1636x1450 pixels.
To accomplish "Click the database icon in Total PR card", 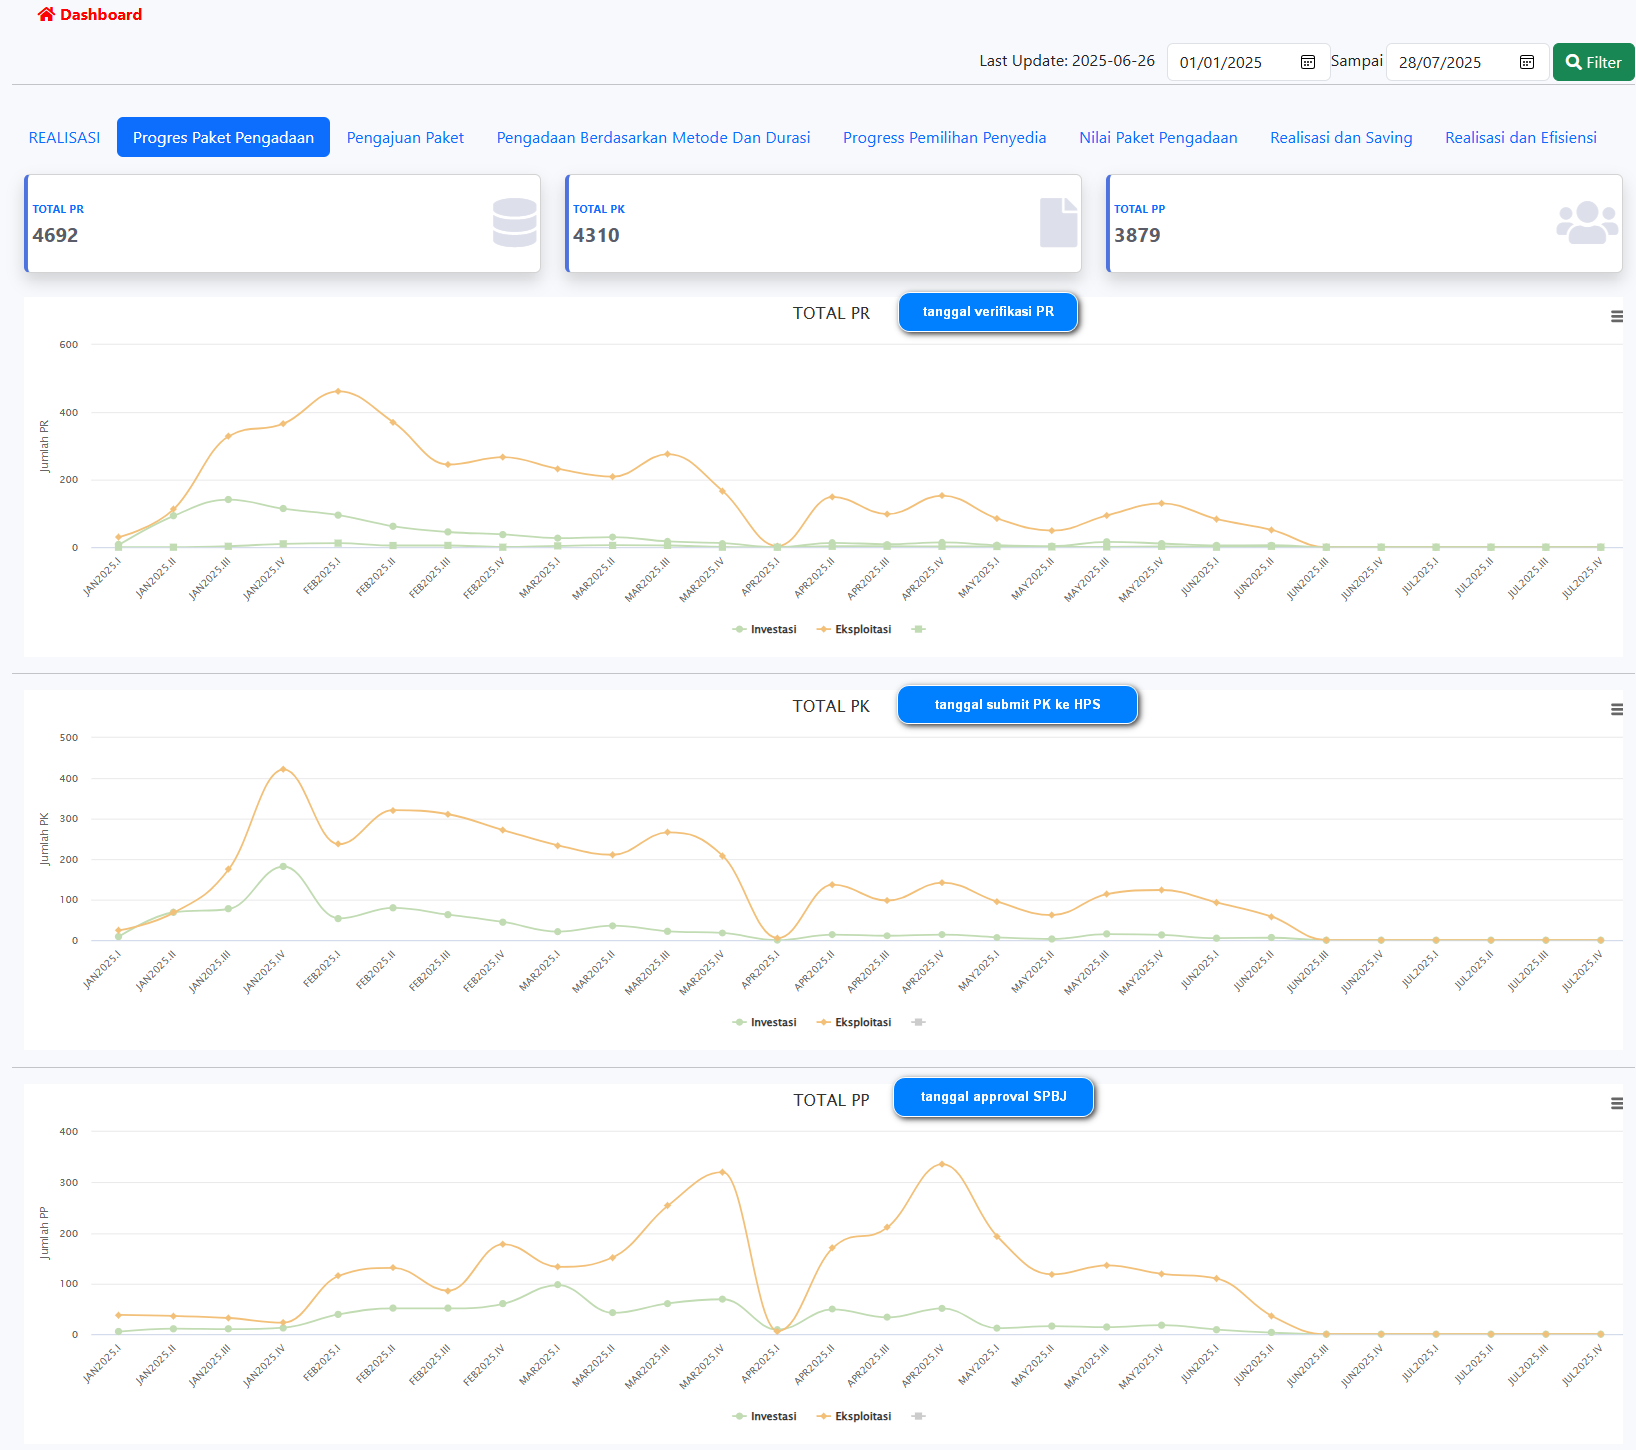I will pos(514,223).
